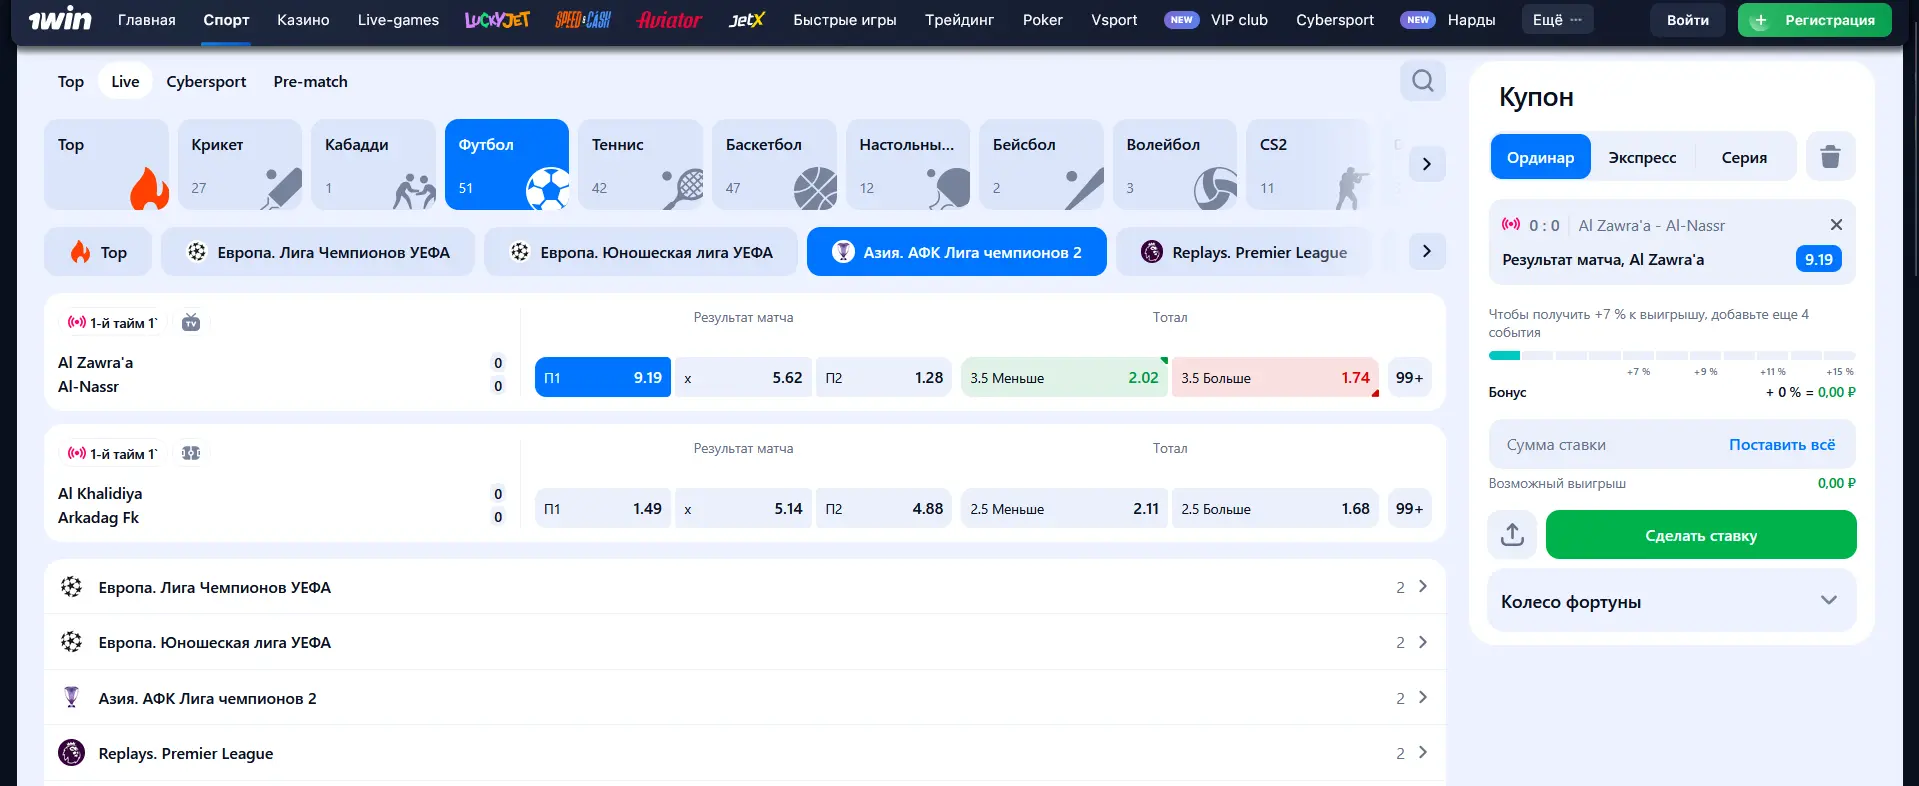The width and height of the screenshot is (1919, 786).
Task: Select the Серия bet type
Action: pyautogui.click(x=1744, y=158)
